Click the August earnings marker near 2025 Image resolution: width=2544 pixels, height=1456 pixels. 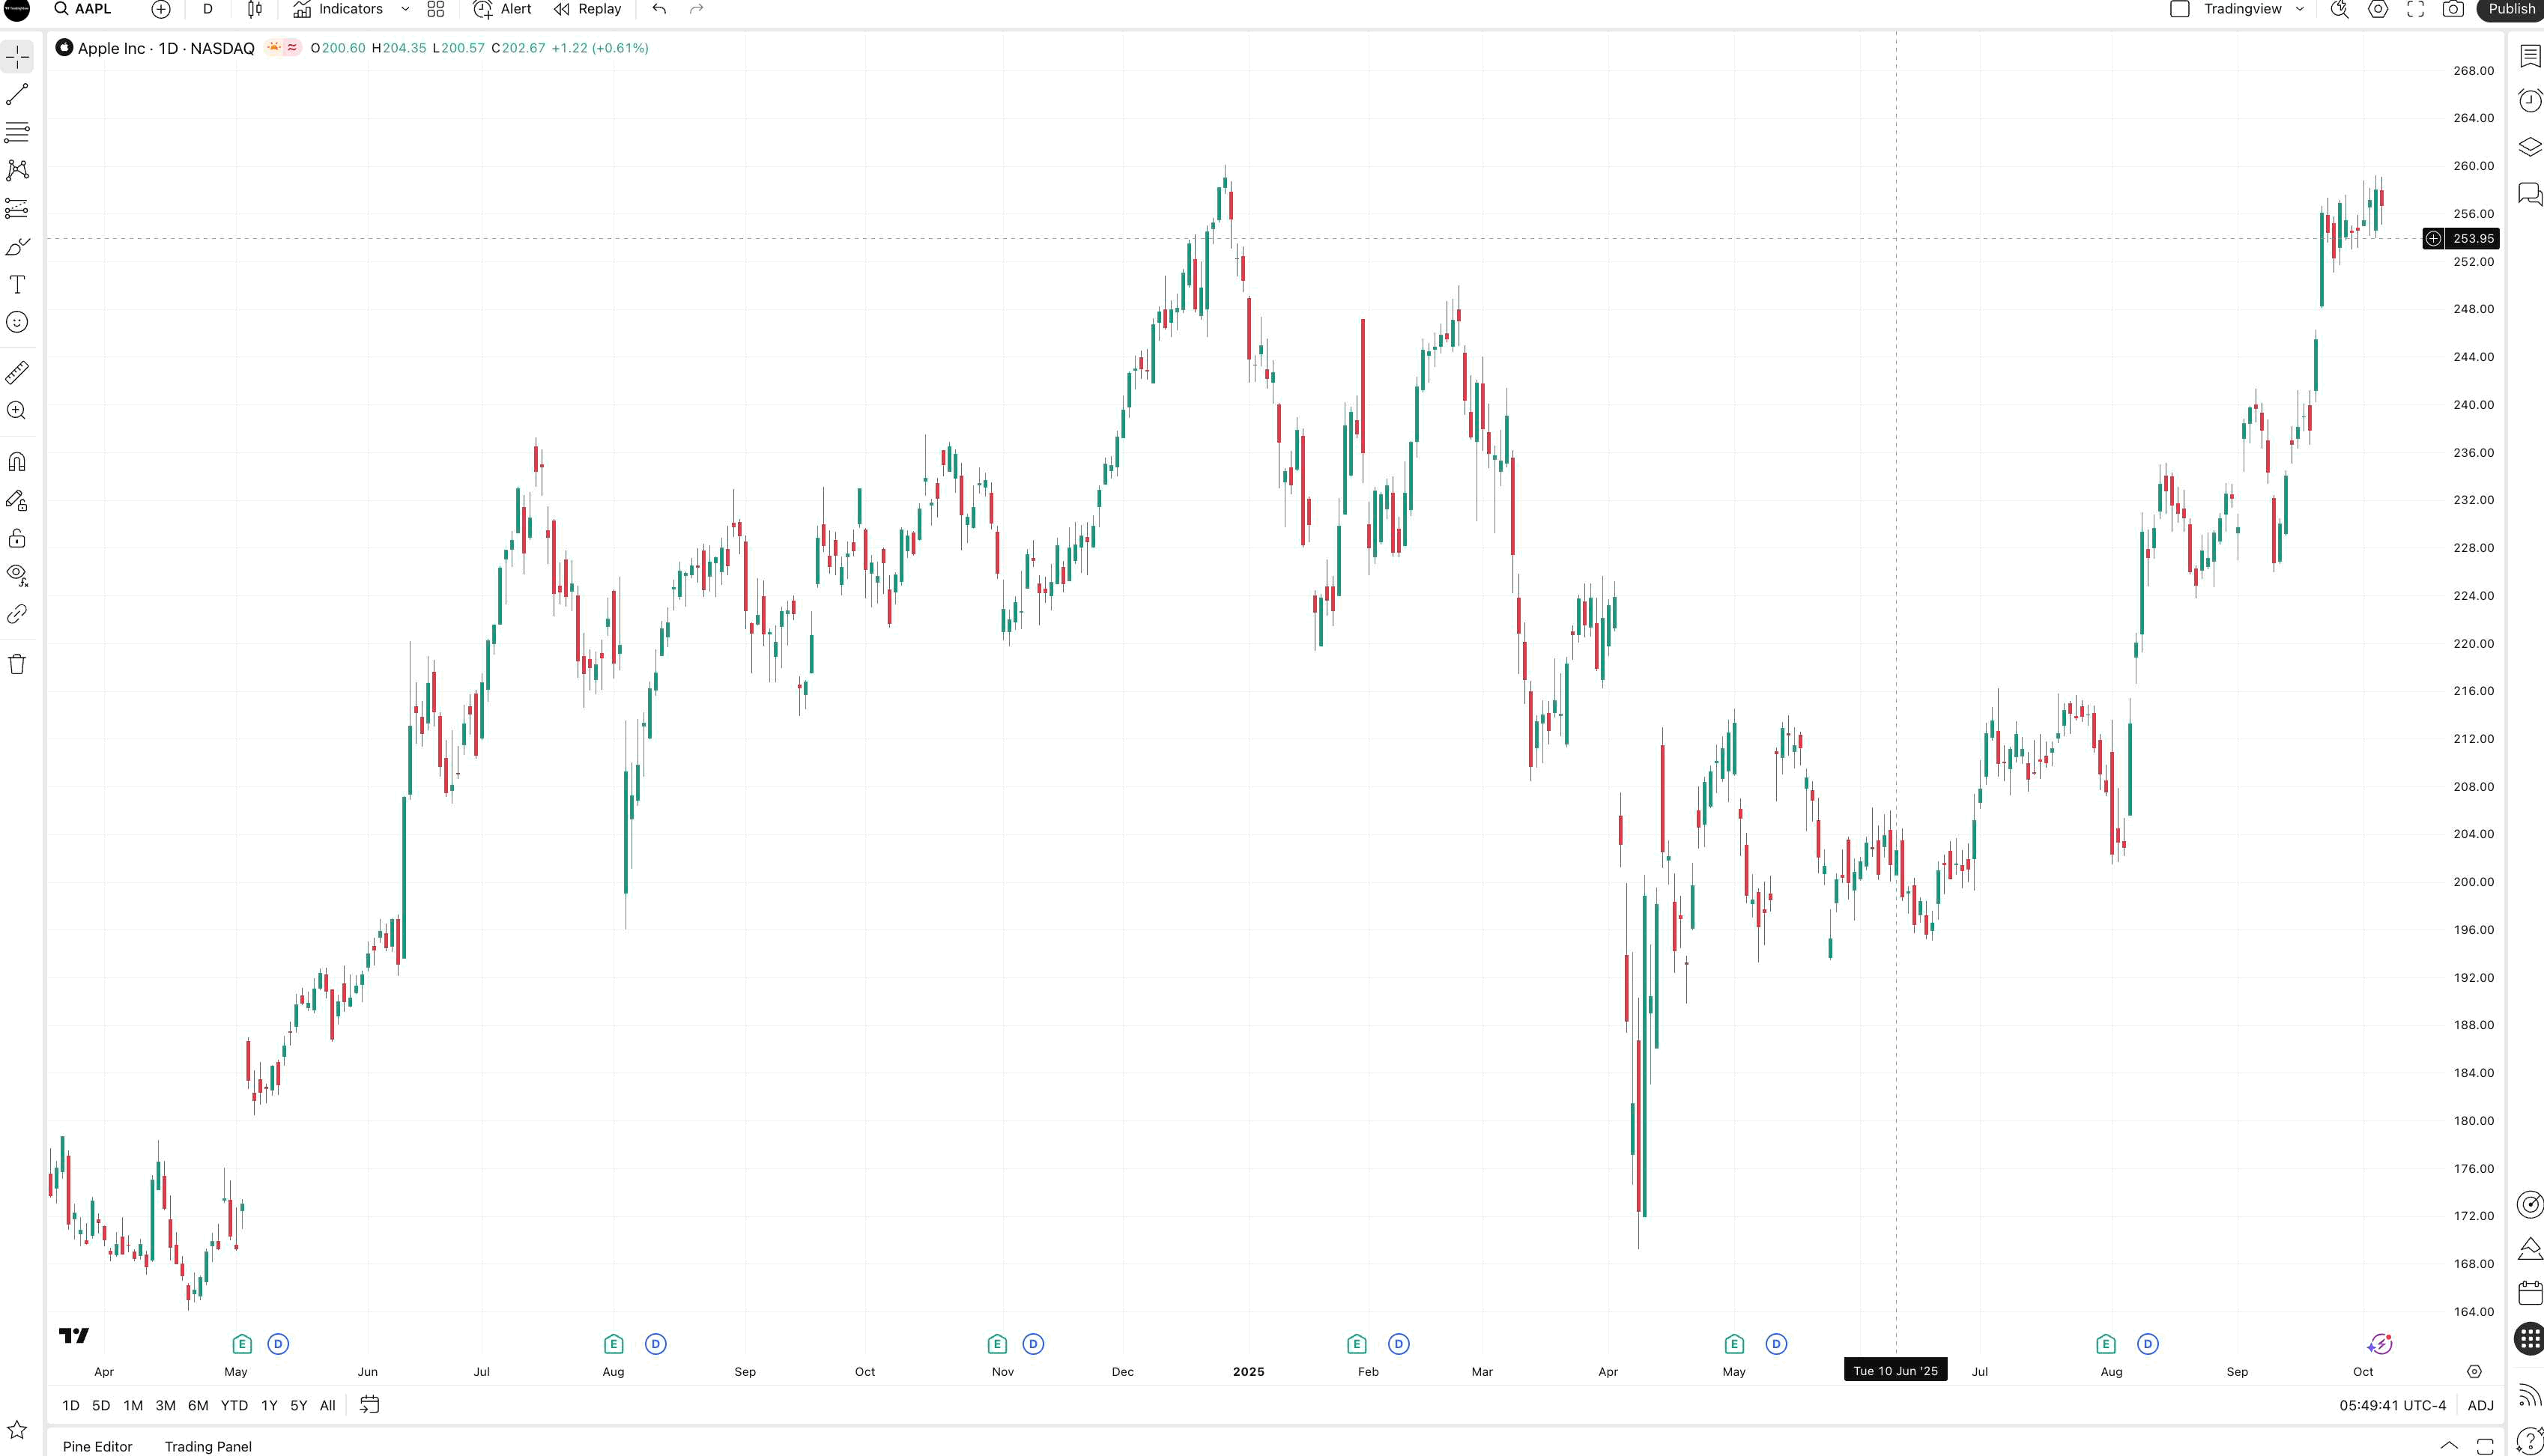point(2106,1344)
